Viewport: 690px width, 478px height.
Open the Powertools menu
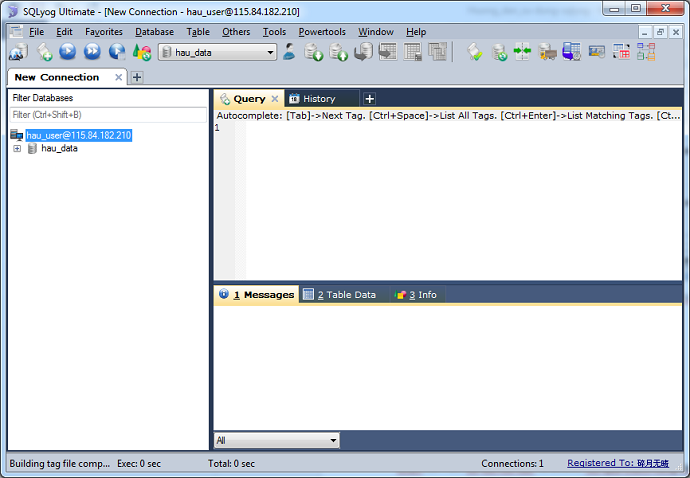[322, 32]
